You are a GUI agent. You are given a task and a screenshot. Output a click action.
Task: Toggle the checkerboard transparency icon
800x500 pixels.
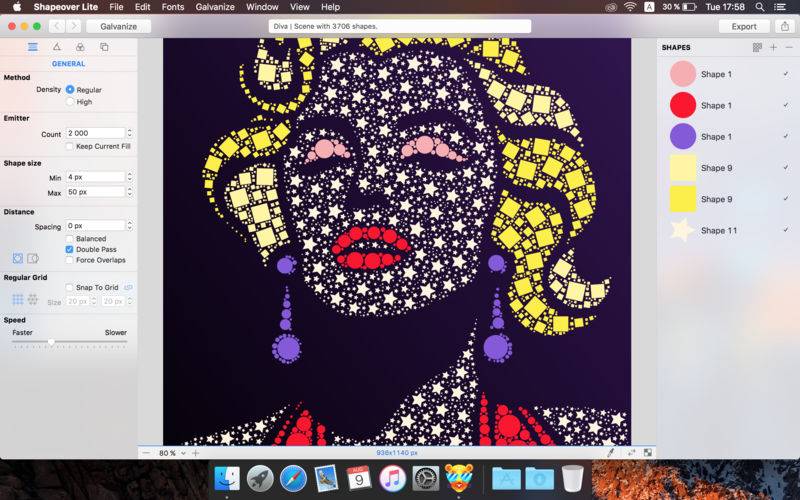click(647, 453)
